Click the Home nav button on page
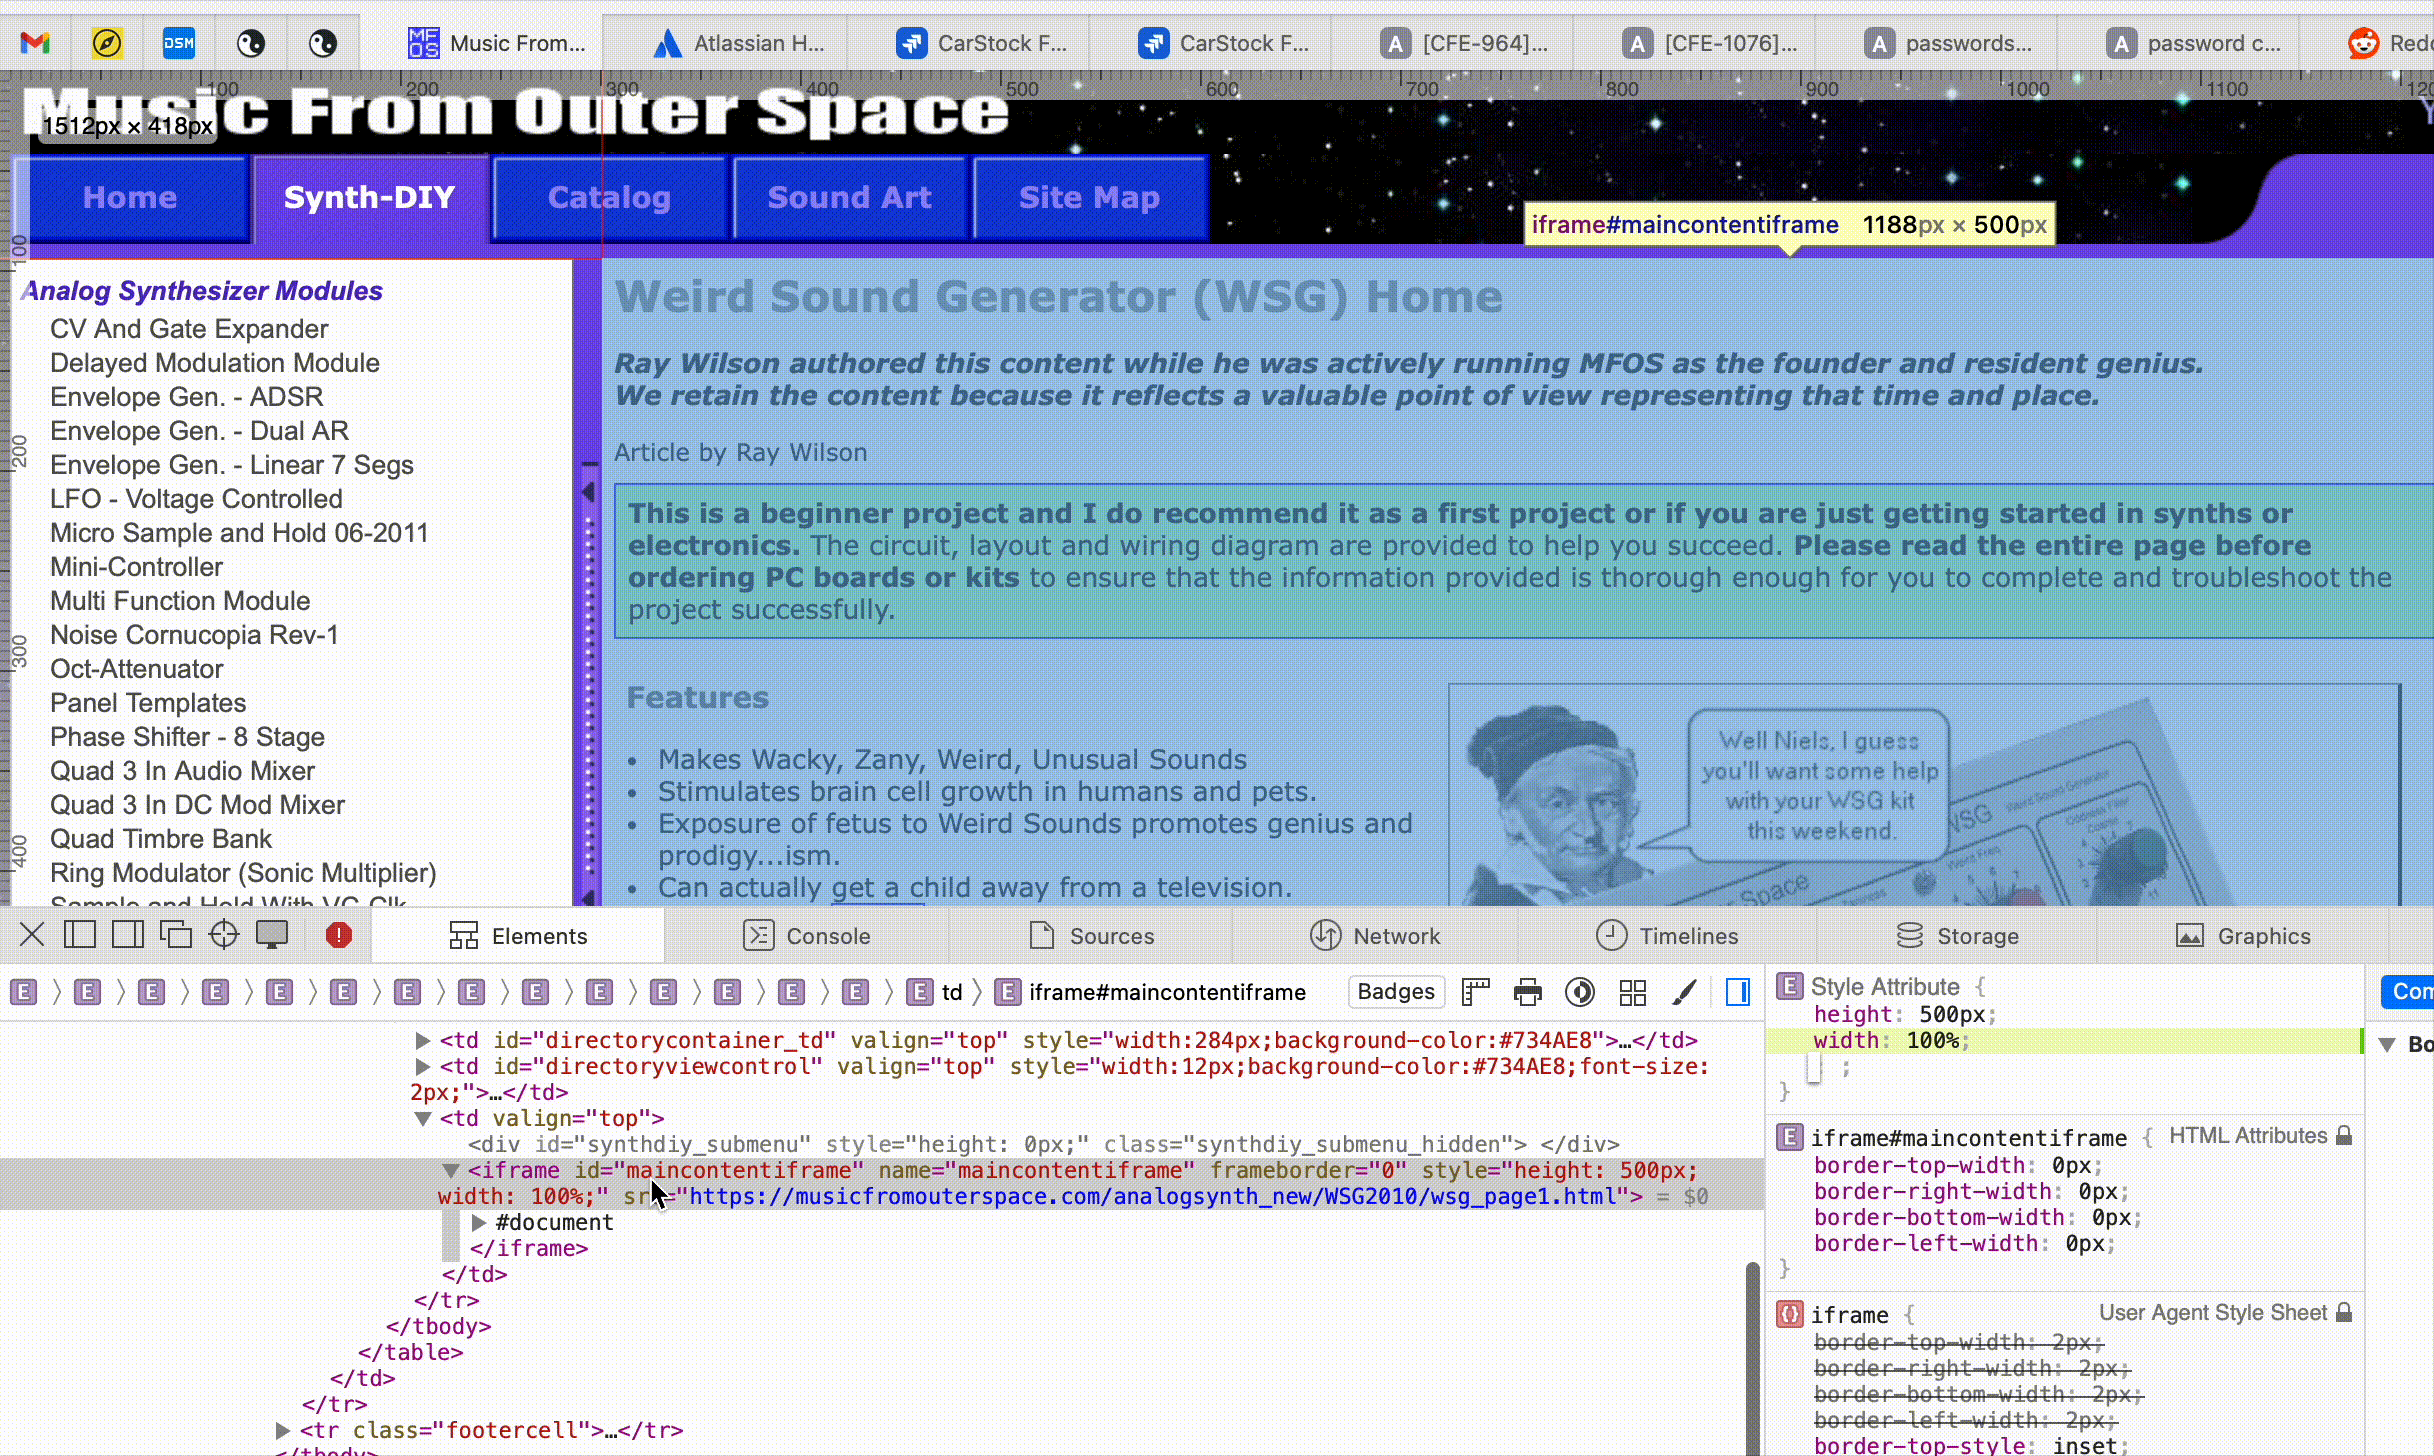The image size is (2434, 1456). click(x=130, y=198)
